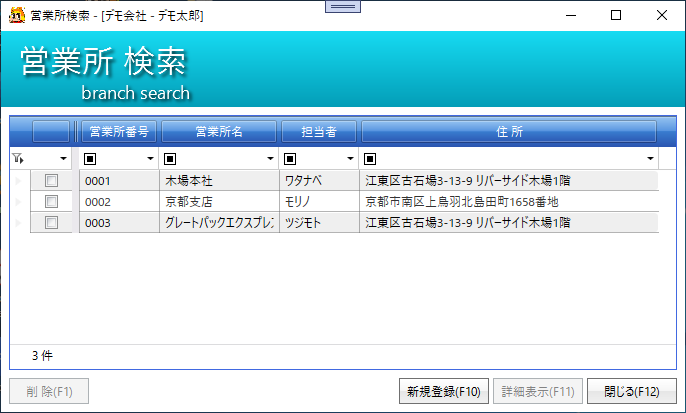
Task: Sort by the 営業所番号 column header
Action: 119,131
